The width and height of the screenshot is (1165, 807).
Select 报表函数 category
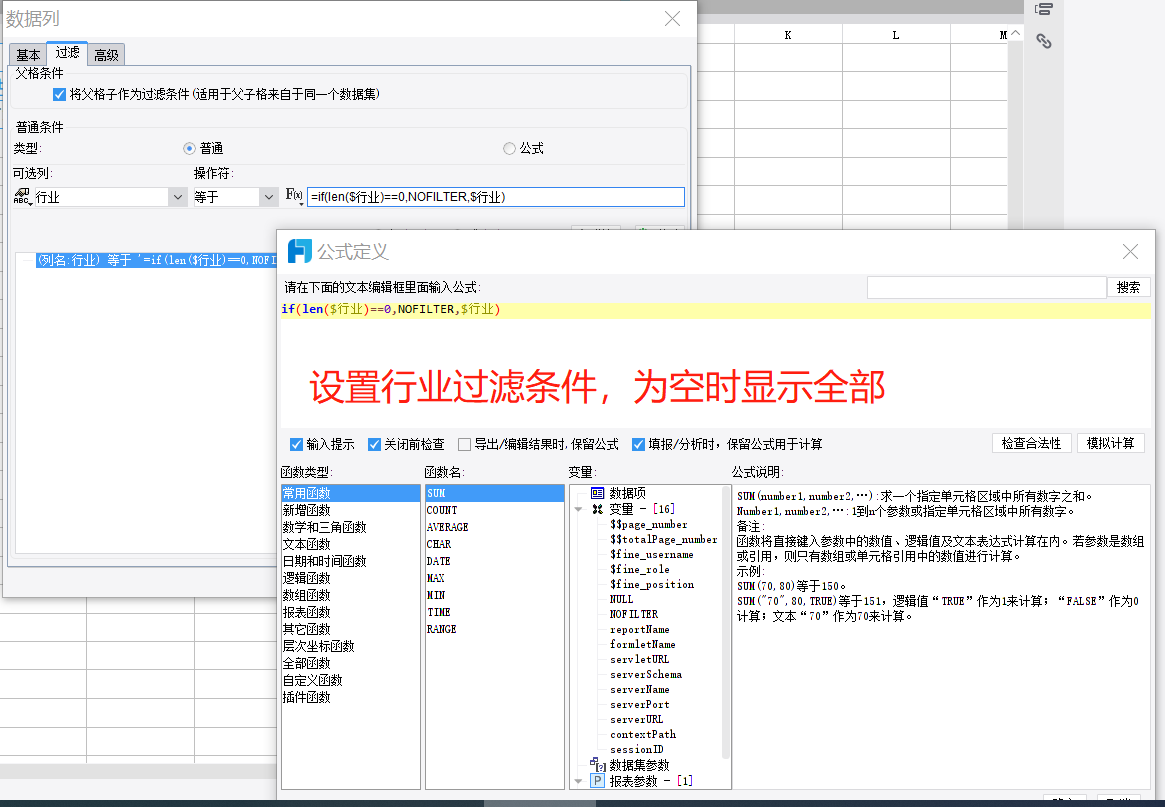pos(351,612)
